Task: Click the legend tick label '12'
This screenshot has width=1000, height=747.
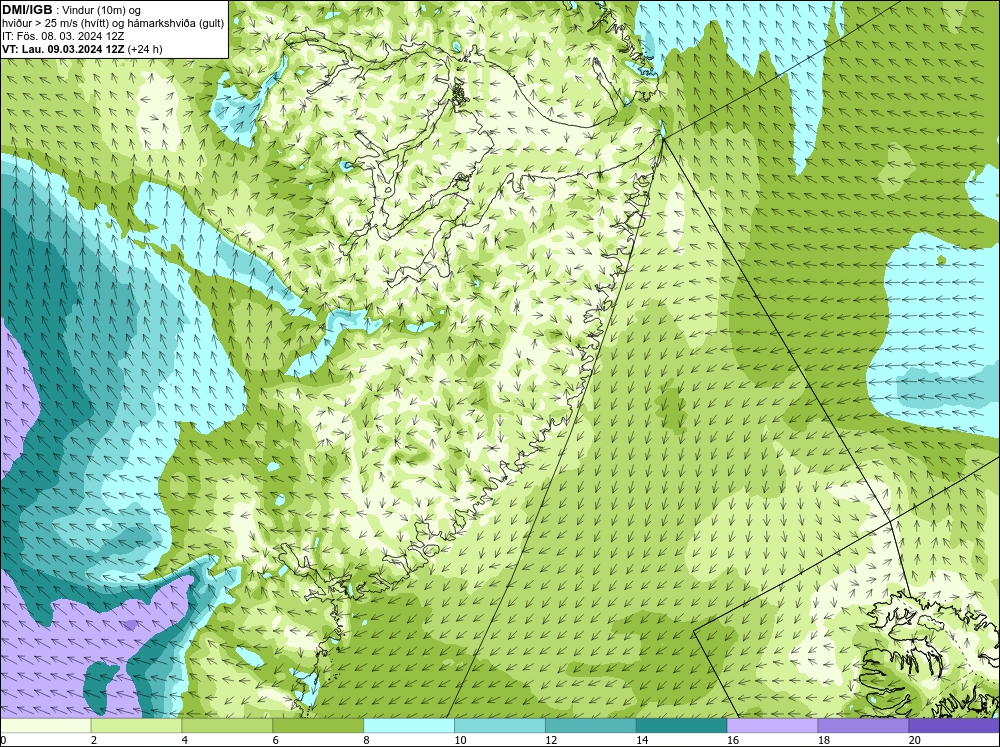Action: [551, 740]
